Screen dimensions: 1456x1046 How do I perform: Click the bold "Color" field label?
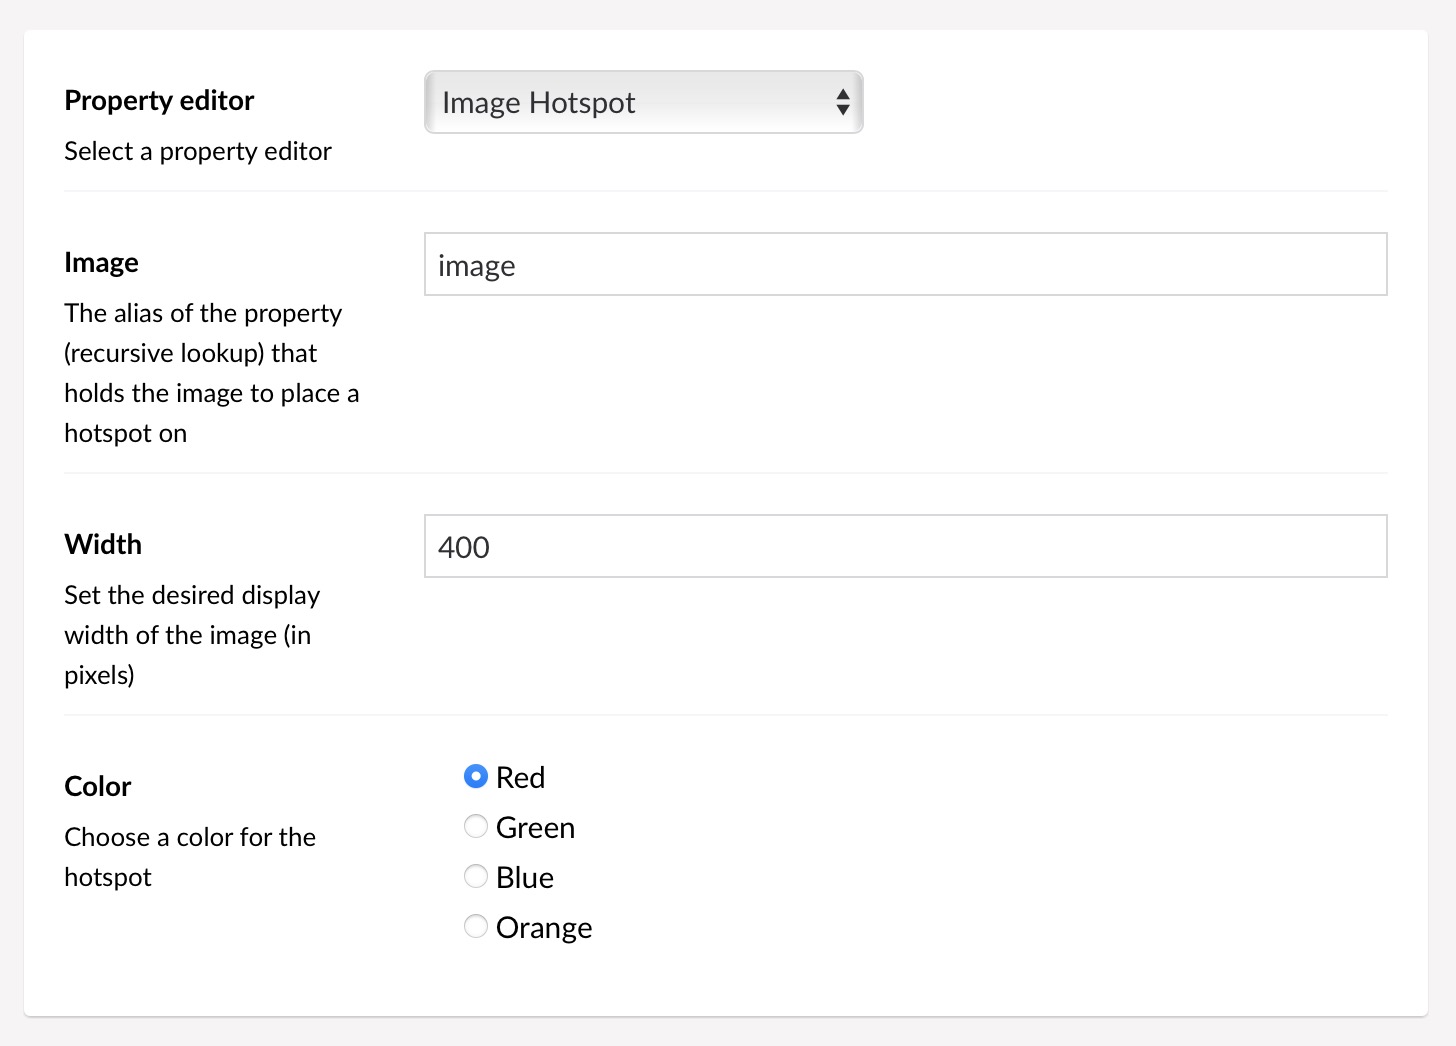(97, 787)
